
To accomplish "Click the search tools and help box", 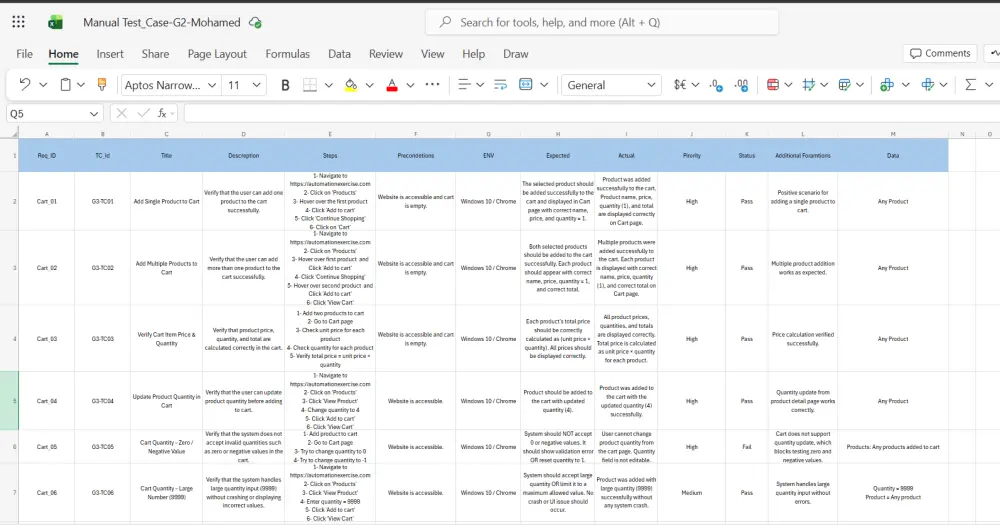I will tap(602, 22).
